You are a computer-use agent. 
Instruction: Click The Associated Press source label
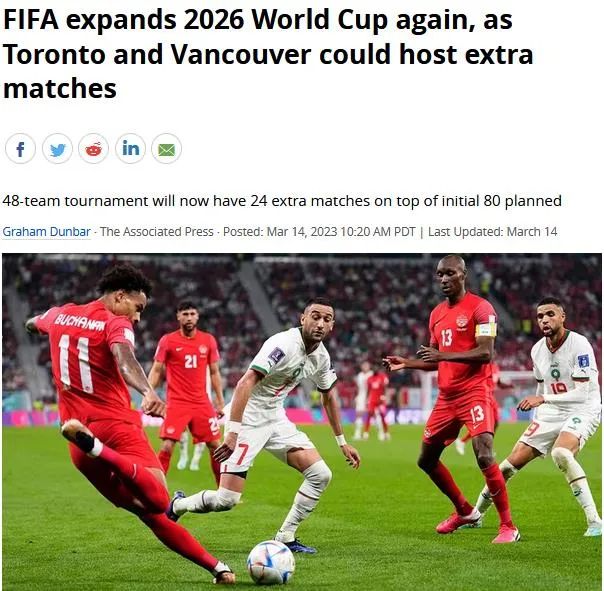coord(157,232)
